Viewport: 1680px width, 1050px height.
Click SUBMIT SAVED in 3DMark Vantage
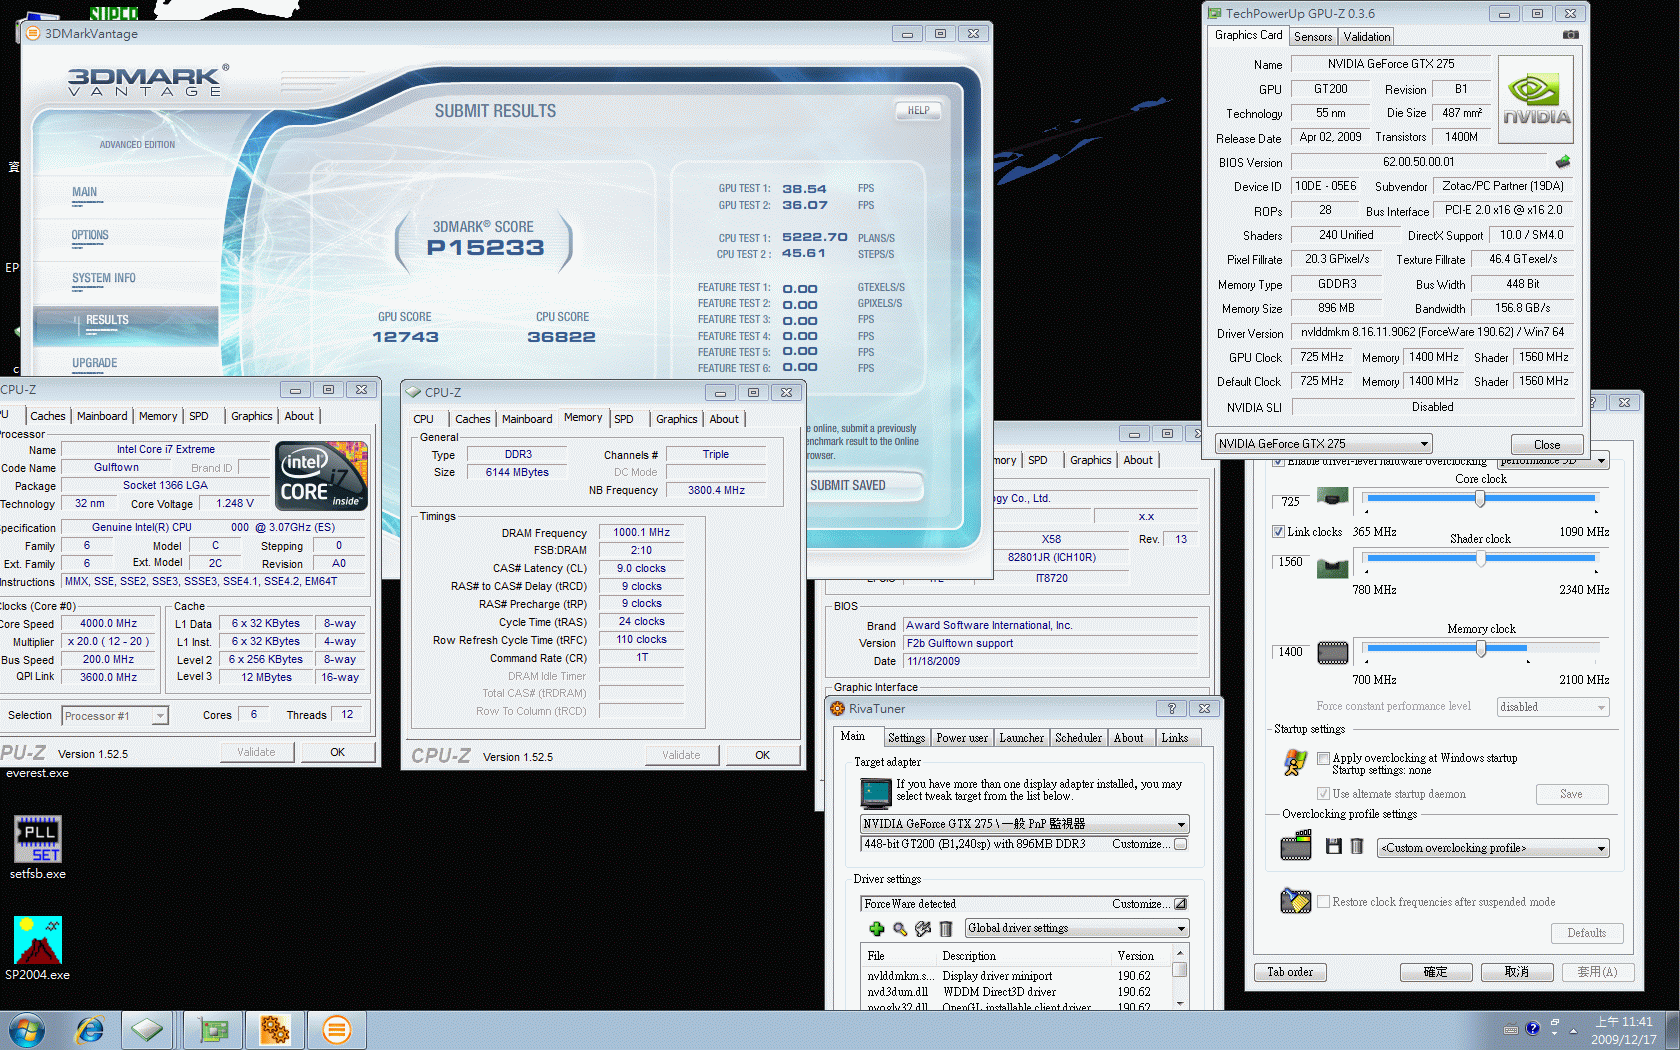click(x=863, y=486)
